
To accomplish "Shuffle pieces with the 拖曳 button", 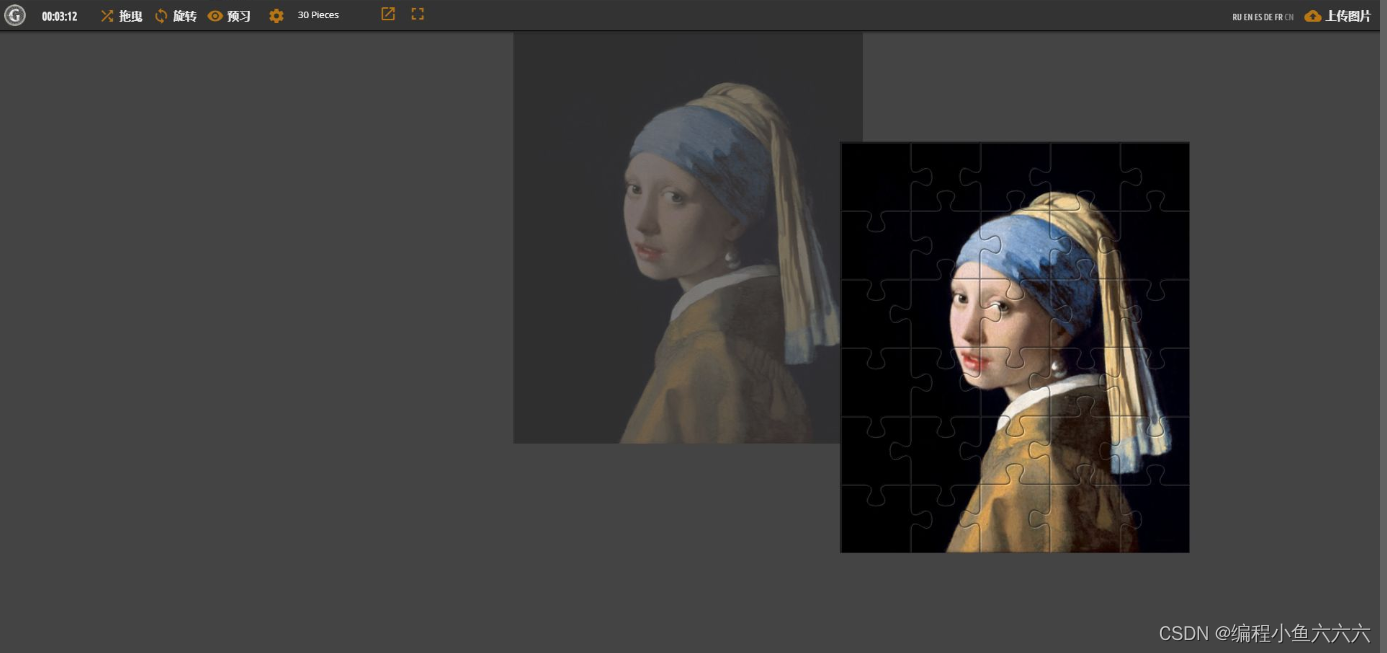I will 121,16.
